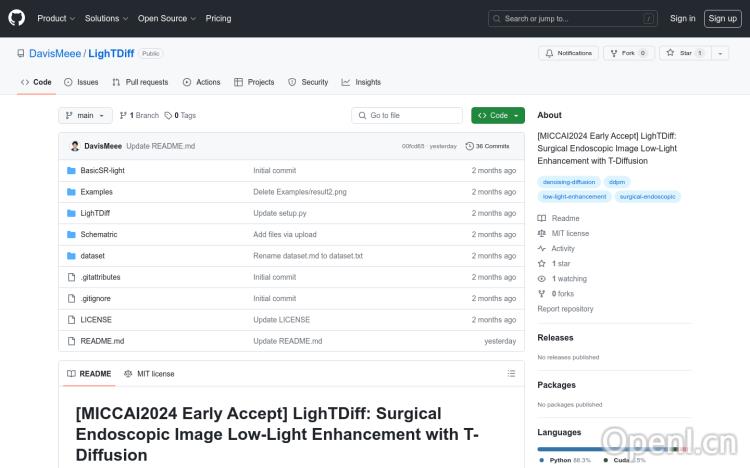Select the MIT license tab

pos(149,373)
